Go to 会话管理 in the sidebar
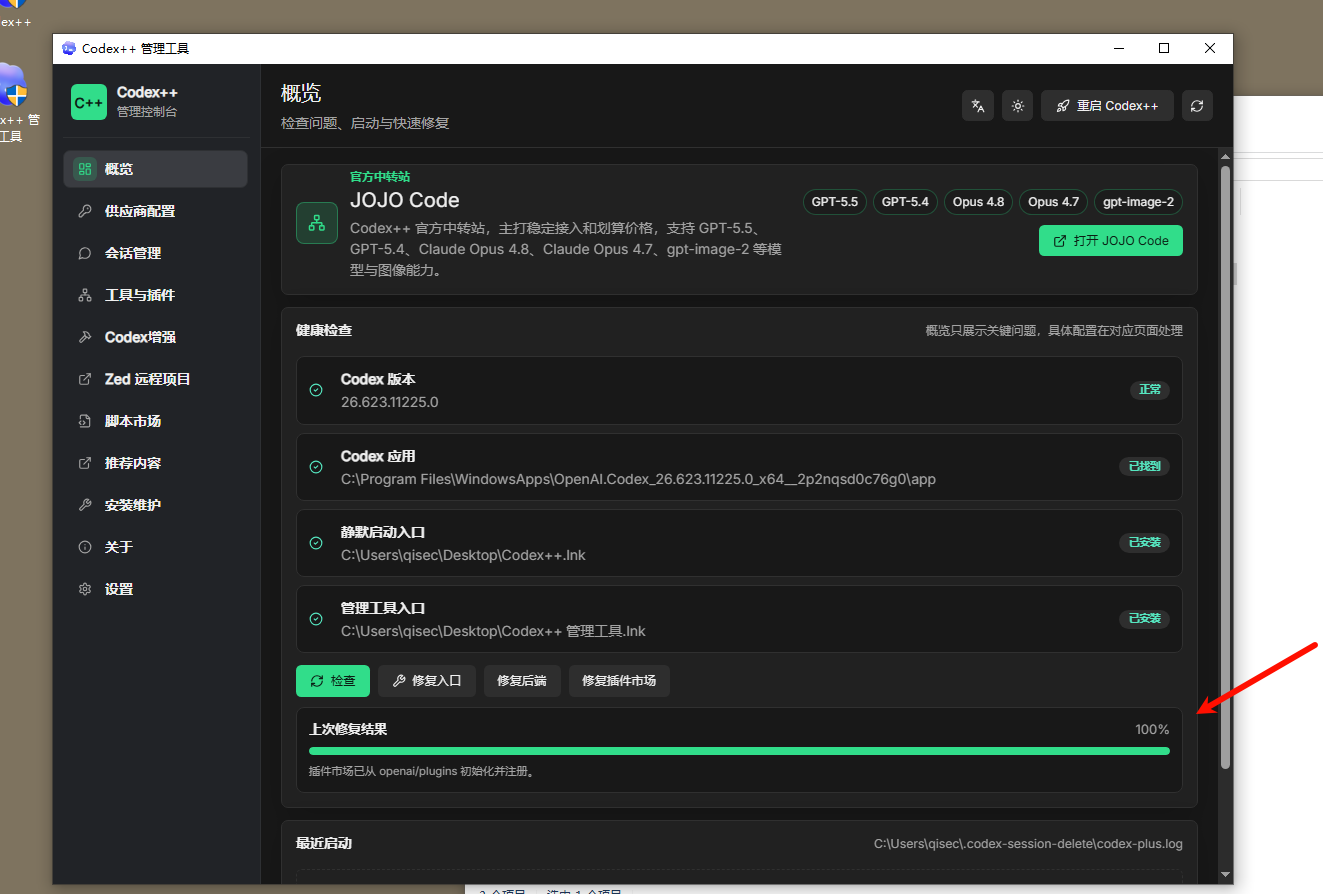 [155, 253]
